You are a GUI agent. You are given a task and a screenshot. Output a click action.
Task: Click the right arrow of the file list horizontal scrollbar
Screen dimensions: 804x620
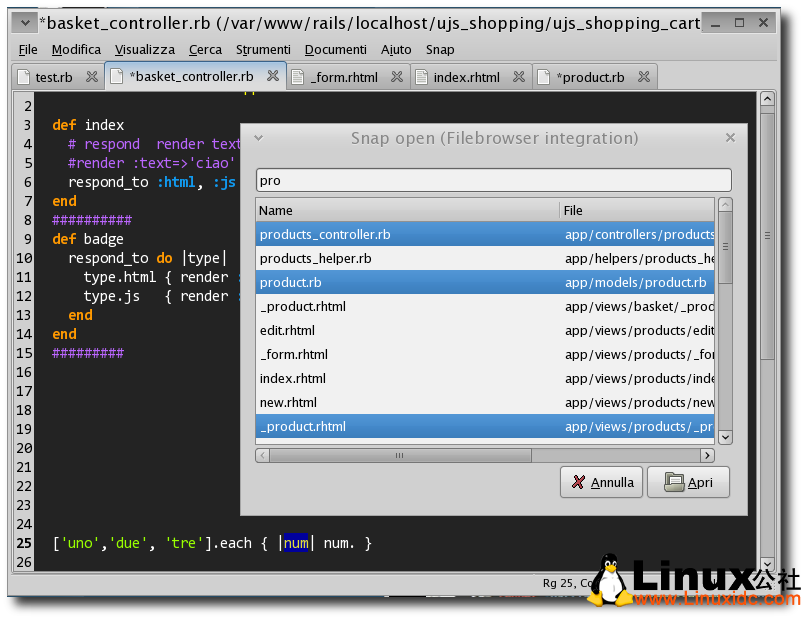point(707,455)
